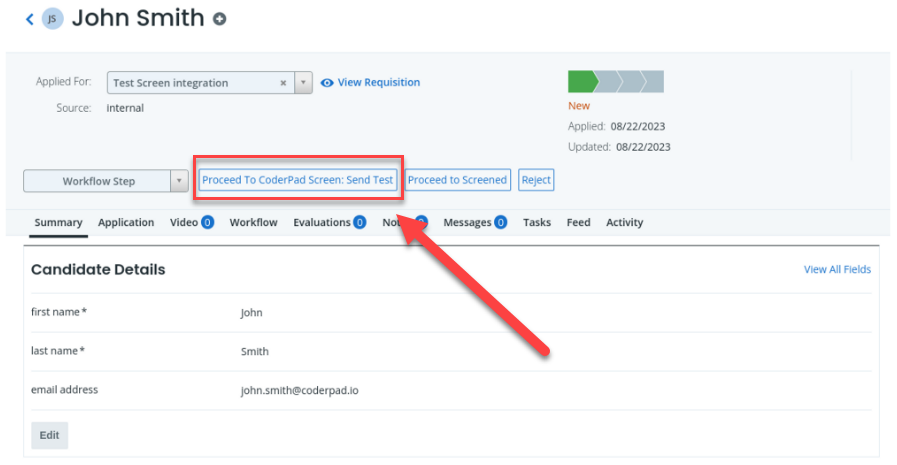This screenshot has height=465, width=897.
Task: Click the Applied date 08/22/2023
Action: 637,126
